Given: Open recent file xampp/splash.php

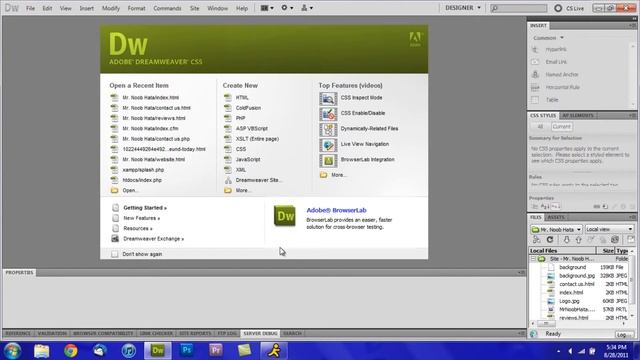Looking at the screenshot, I should [143, 170].
